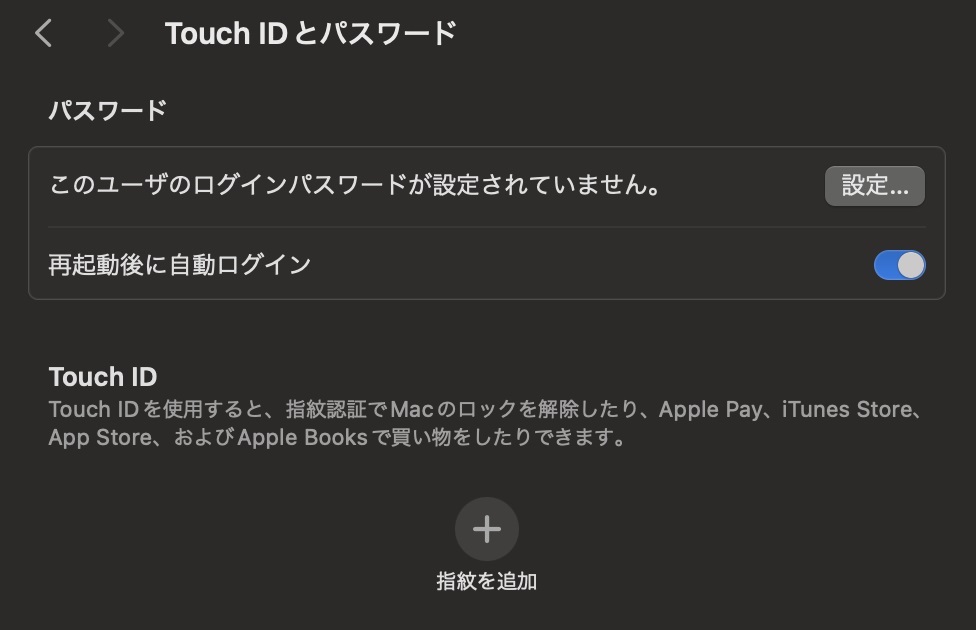Go forward with the right chevron
Viewport: 976px width, 630px height.
click(116, 33)
